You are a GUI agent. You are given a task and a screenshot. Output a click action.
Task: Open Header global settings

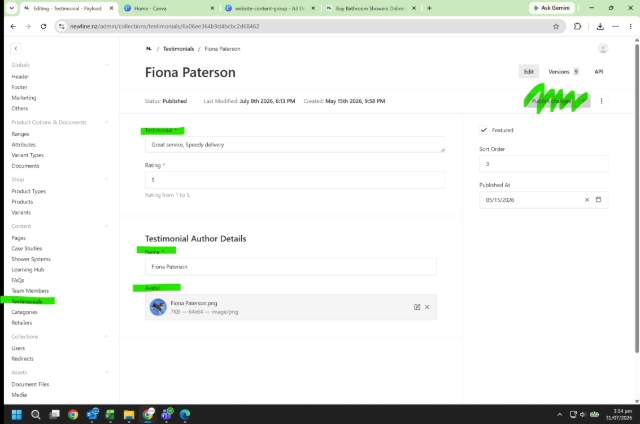tap(20, 76)
